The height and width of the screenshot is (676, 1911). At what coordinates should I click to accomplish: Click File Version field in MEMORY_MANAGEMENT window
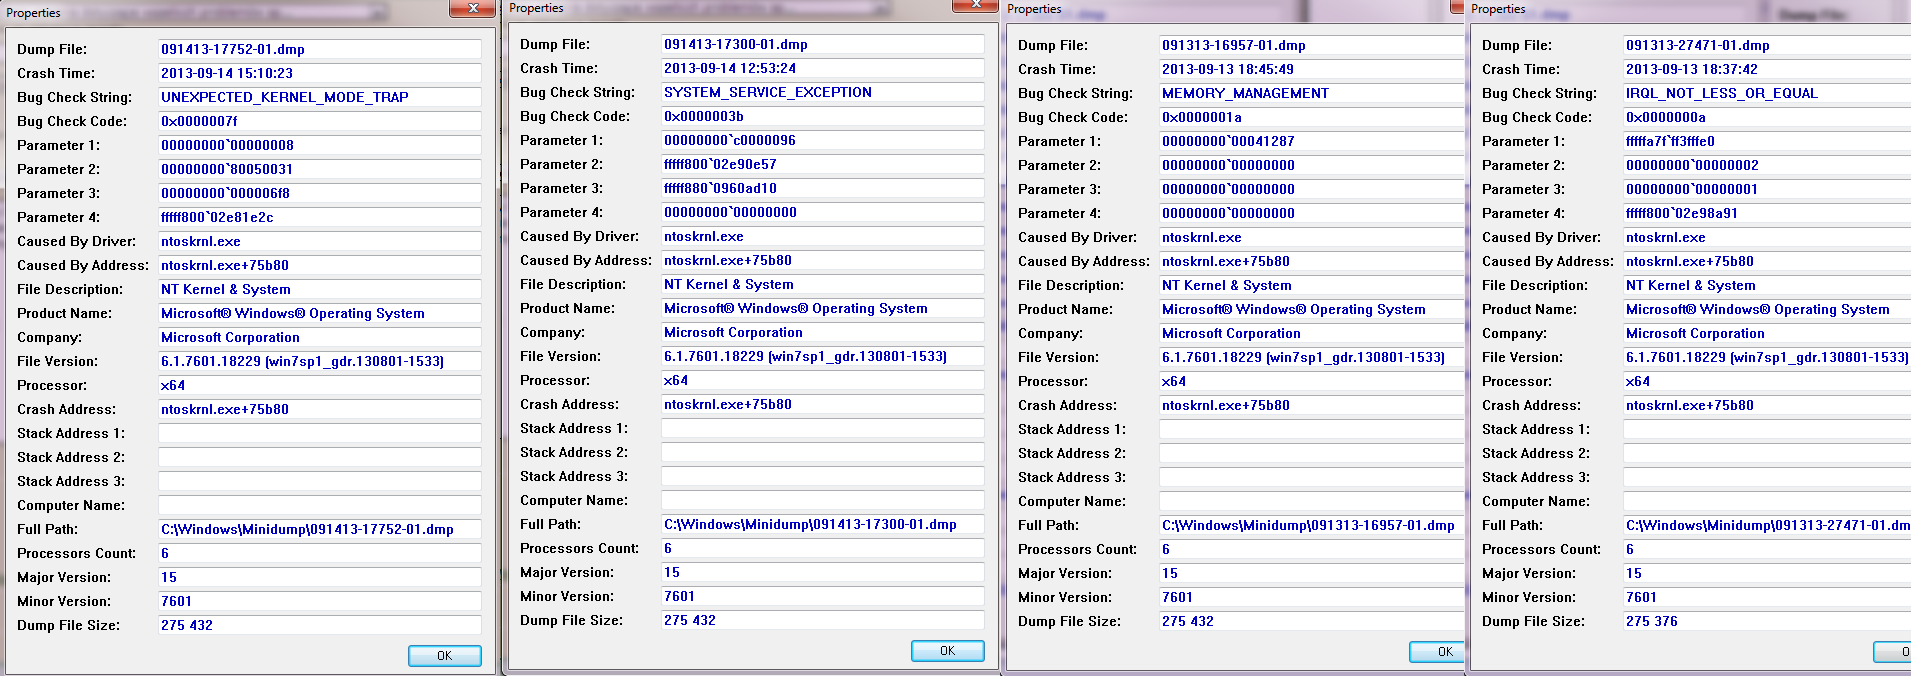[1312, 357]
